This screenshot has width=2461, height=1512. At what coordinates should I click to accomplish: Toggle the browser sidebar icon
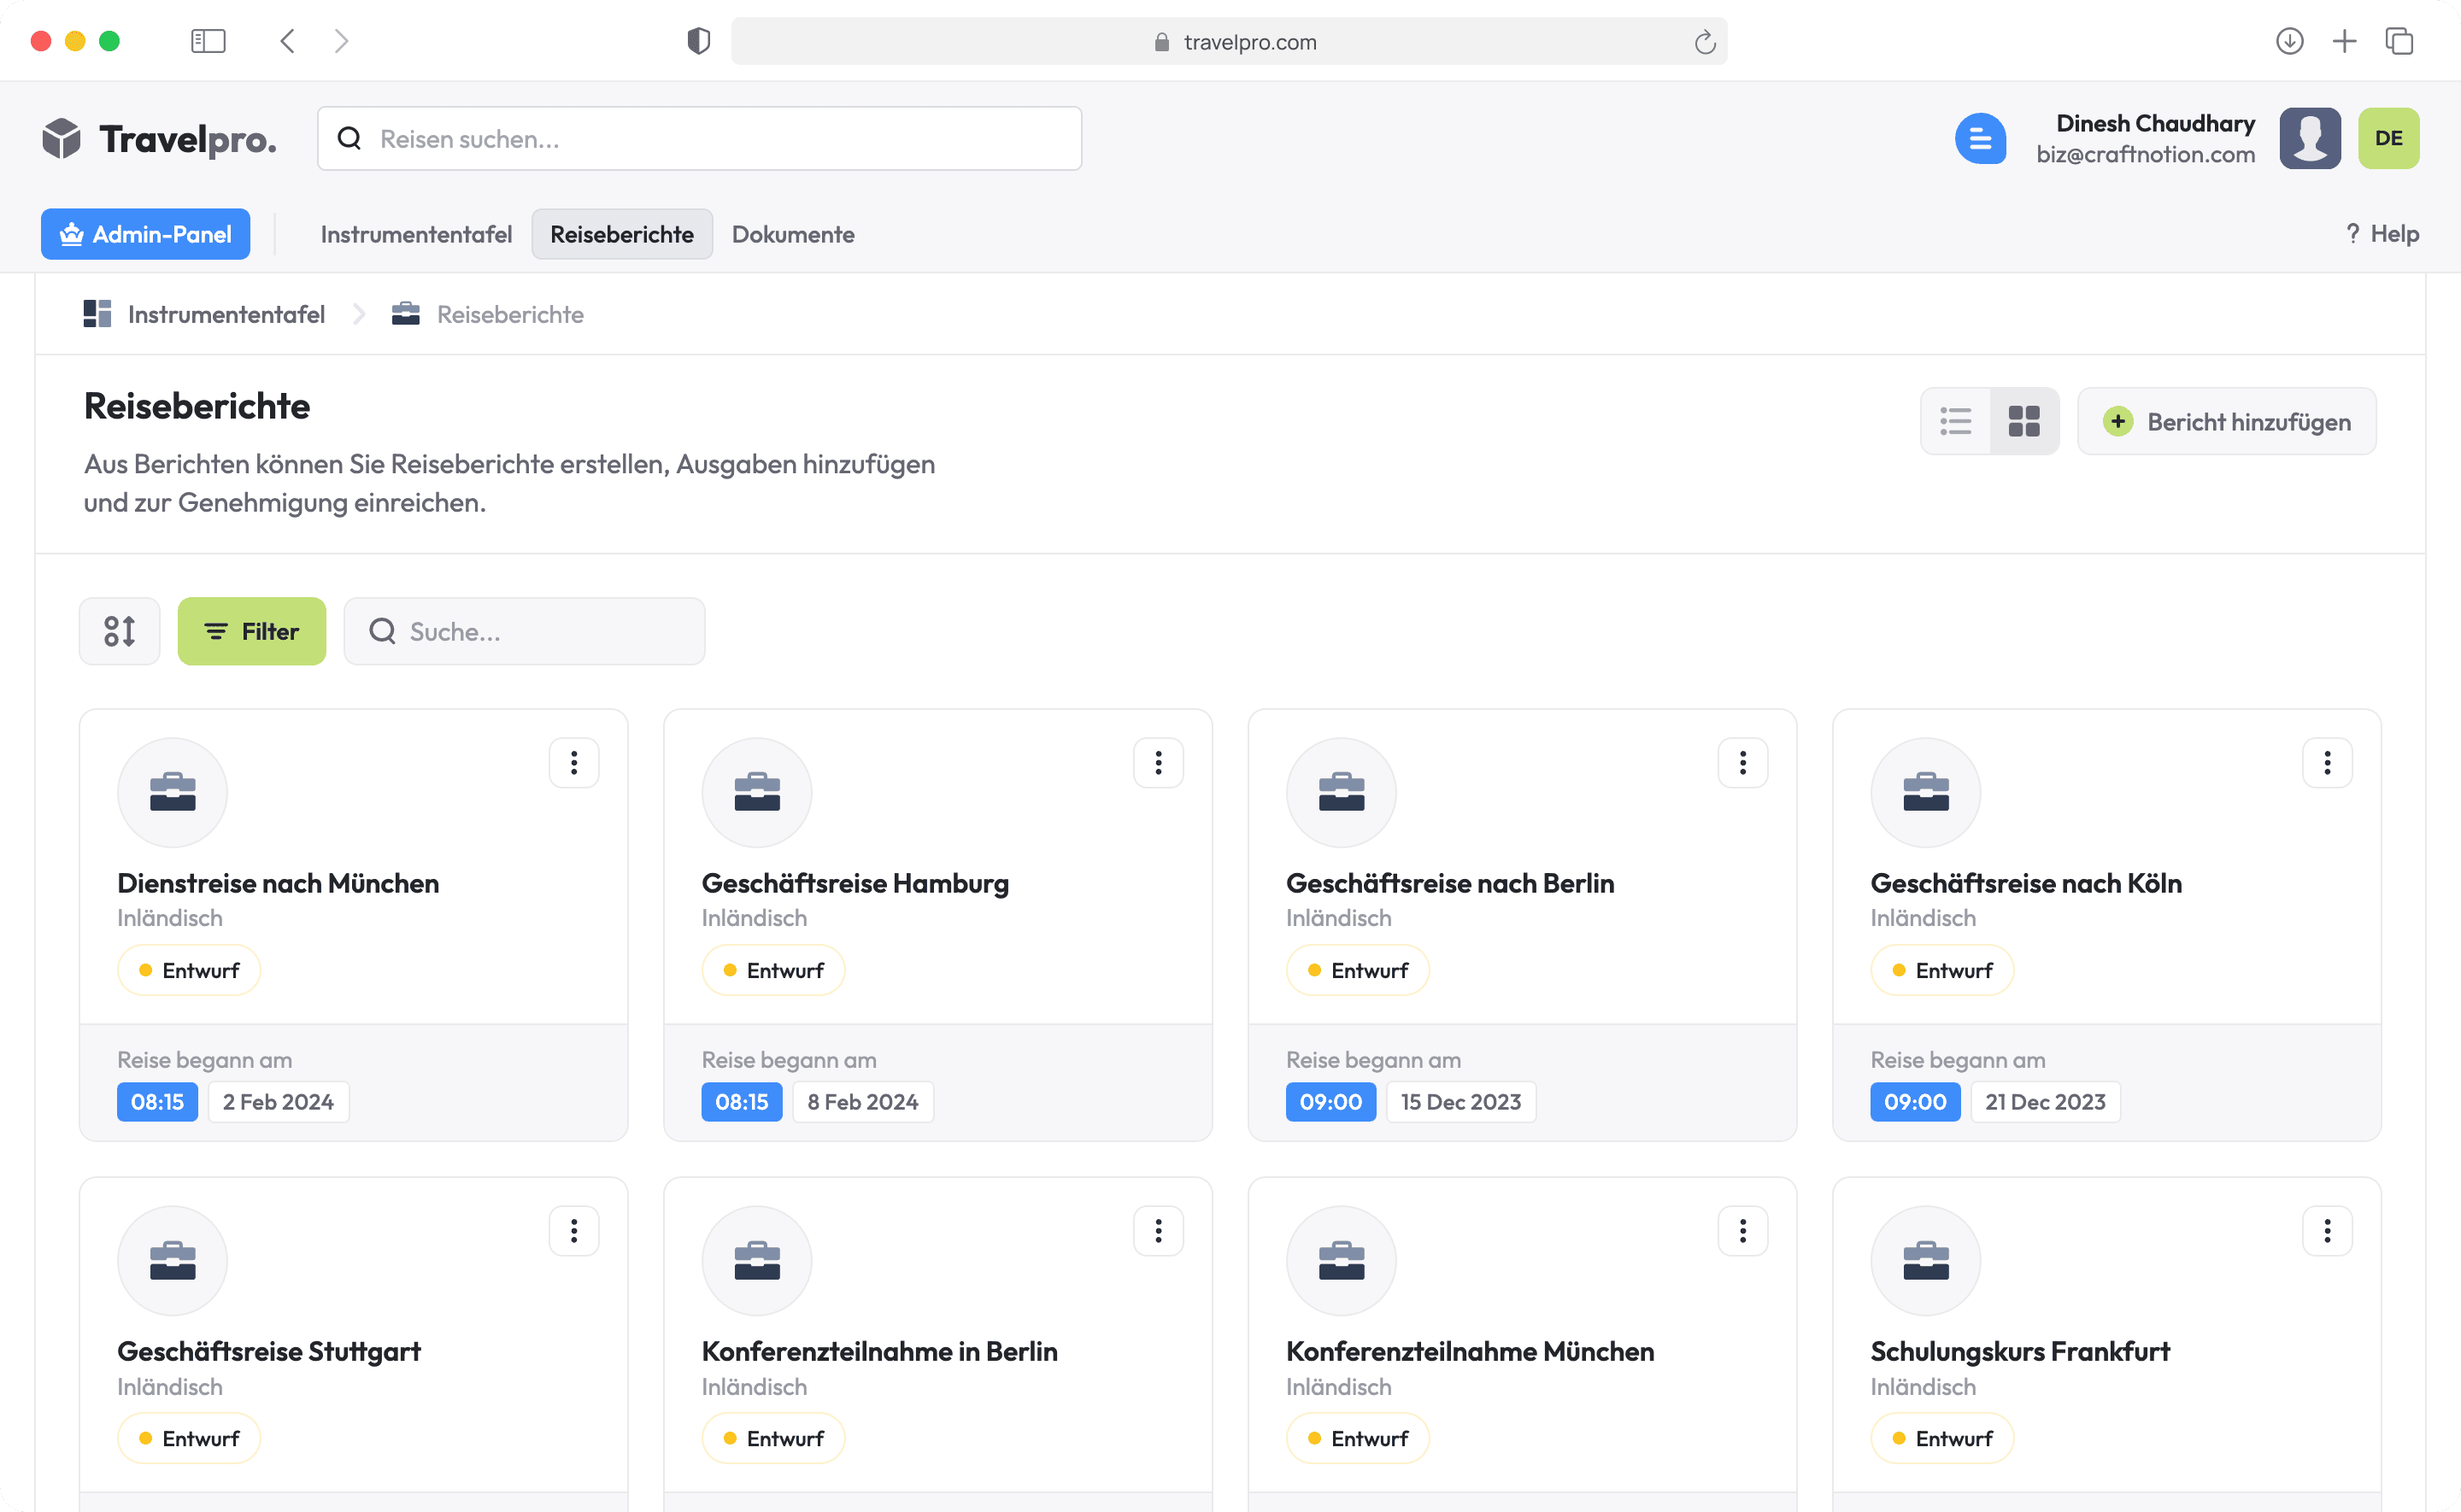tap(208, 41)
